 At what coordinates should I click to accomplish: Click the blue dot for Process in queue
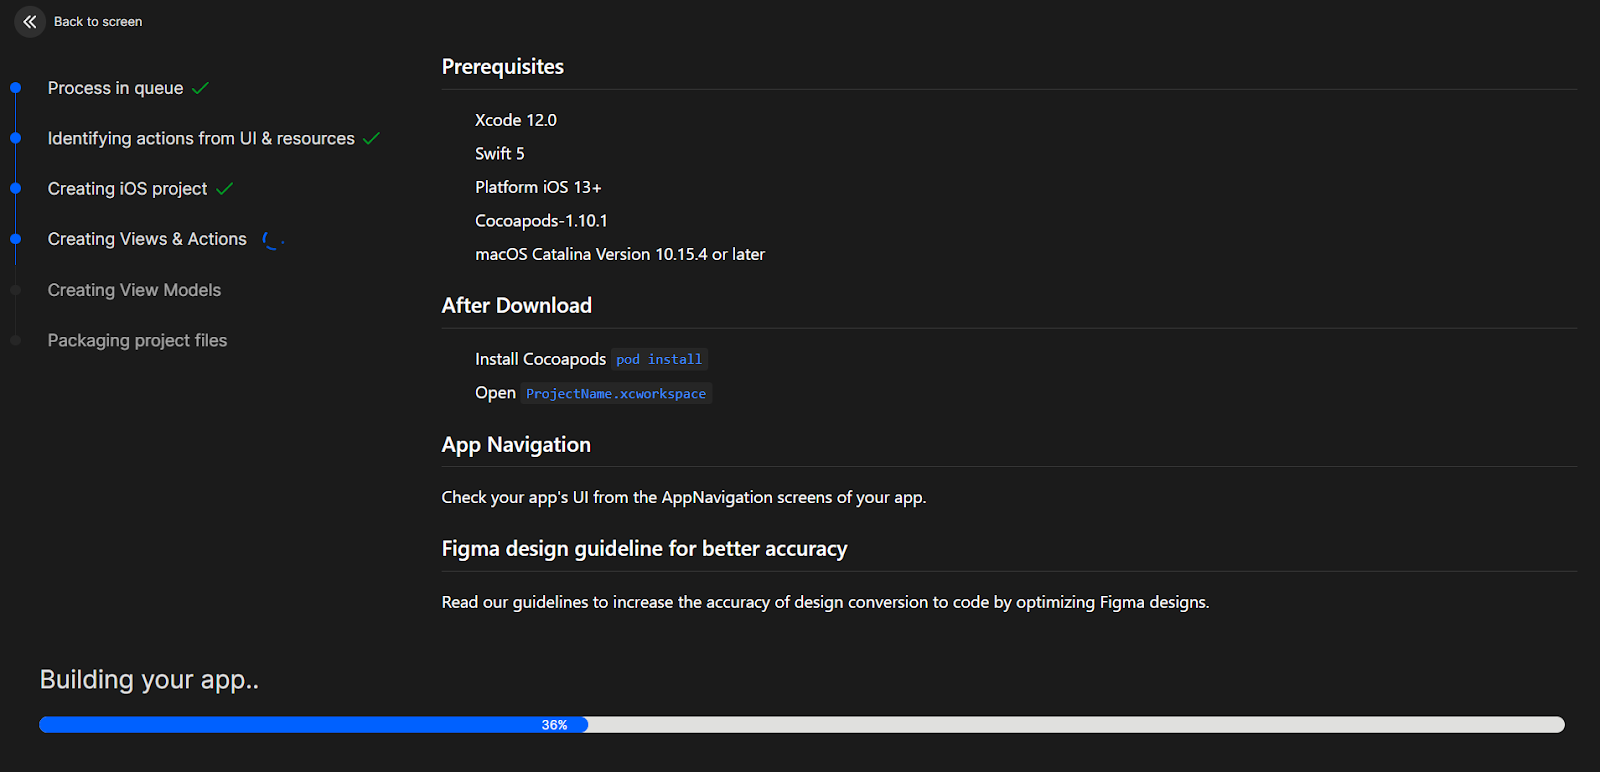(16, 88)
